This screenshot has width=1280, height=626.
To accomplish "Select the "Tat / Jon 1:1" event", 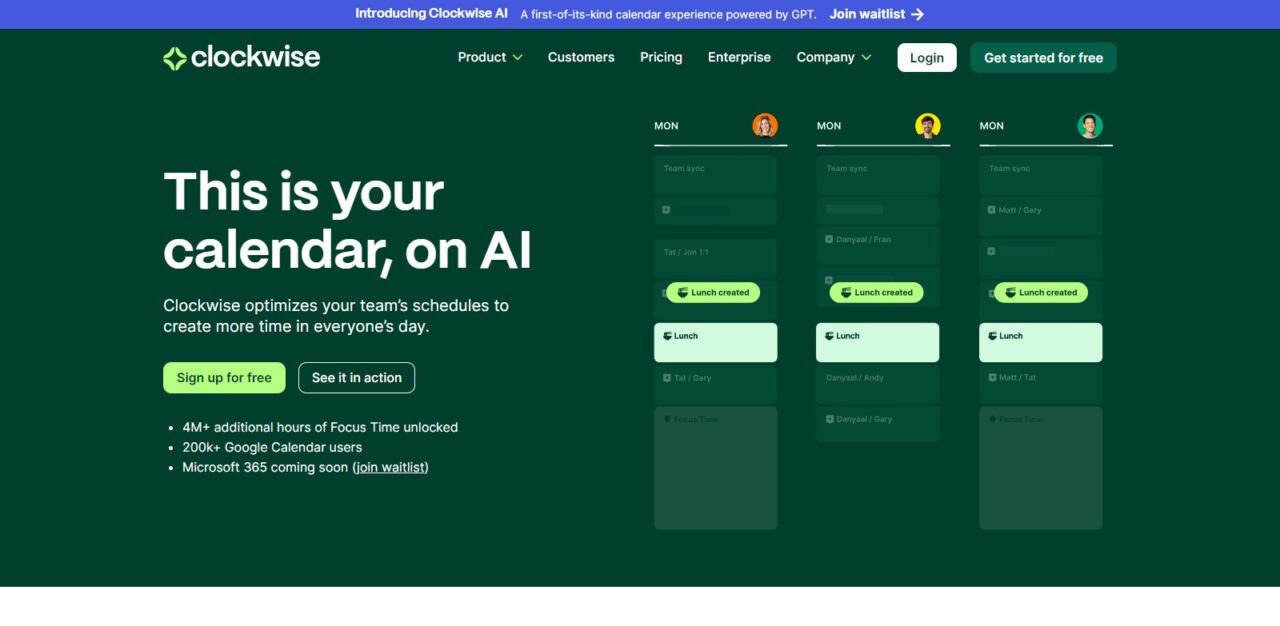I will pyautogui.click(x=715, y=258).
